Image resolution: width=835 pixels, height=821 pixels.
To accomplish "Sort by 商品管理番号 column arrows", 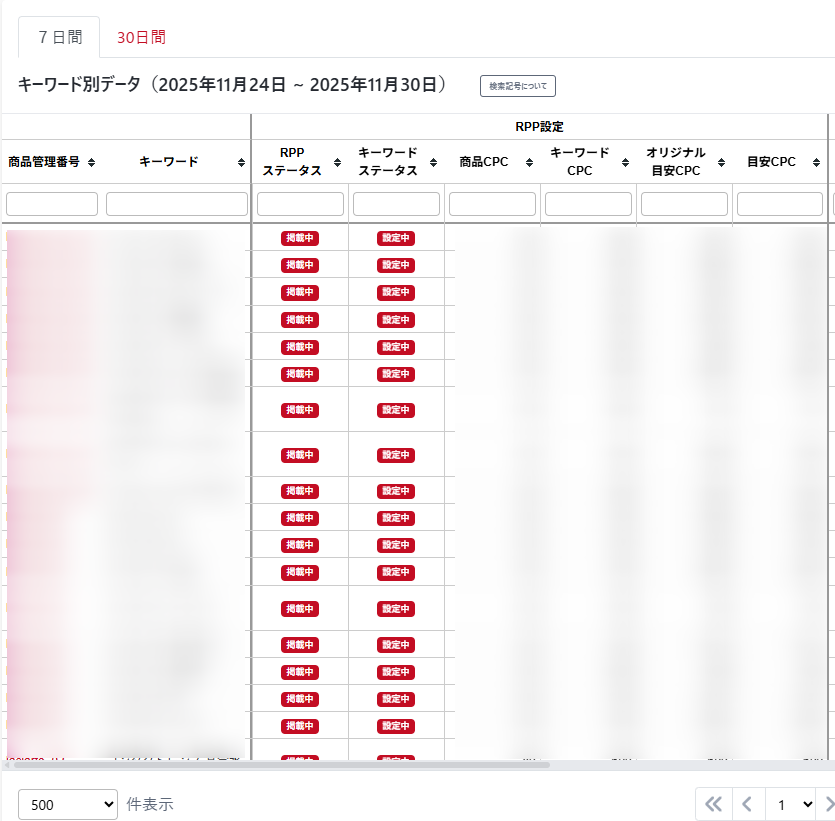I will (x=91, y=162).
